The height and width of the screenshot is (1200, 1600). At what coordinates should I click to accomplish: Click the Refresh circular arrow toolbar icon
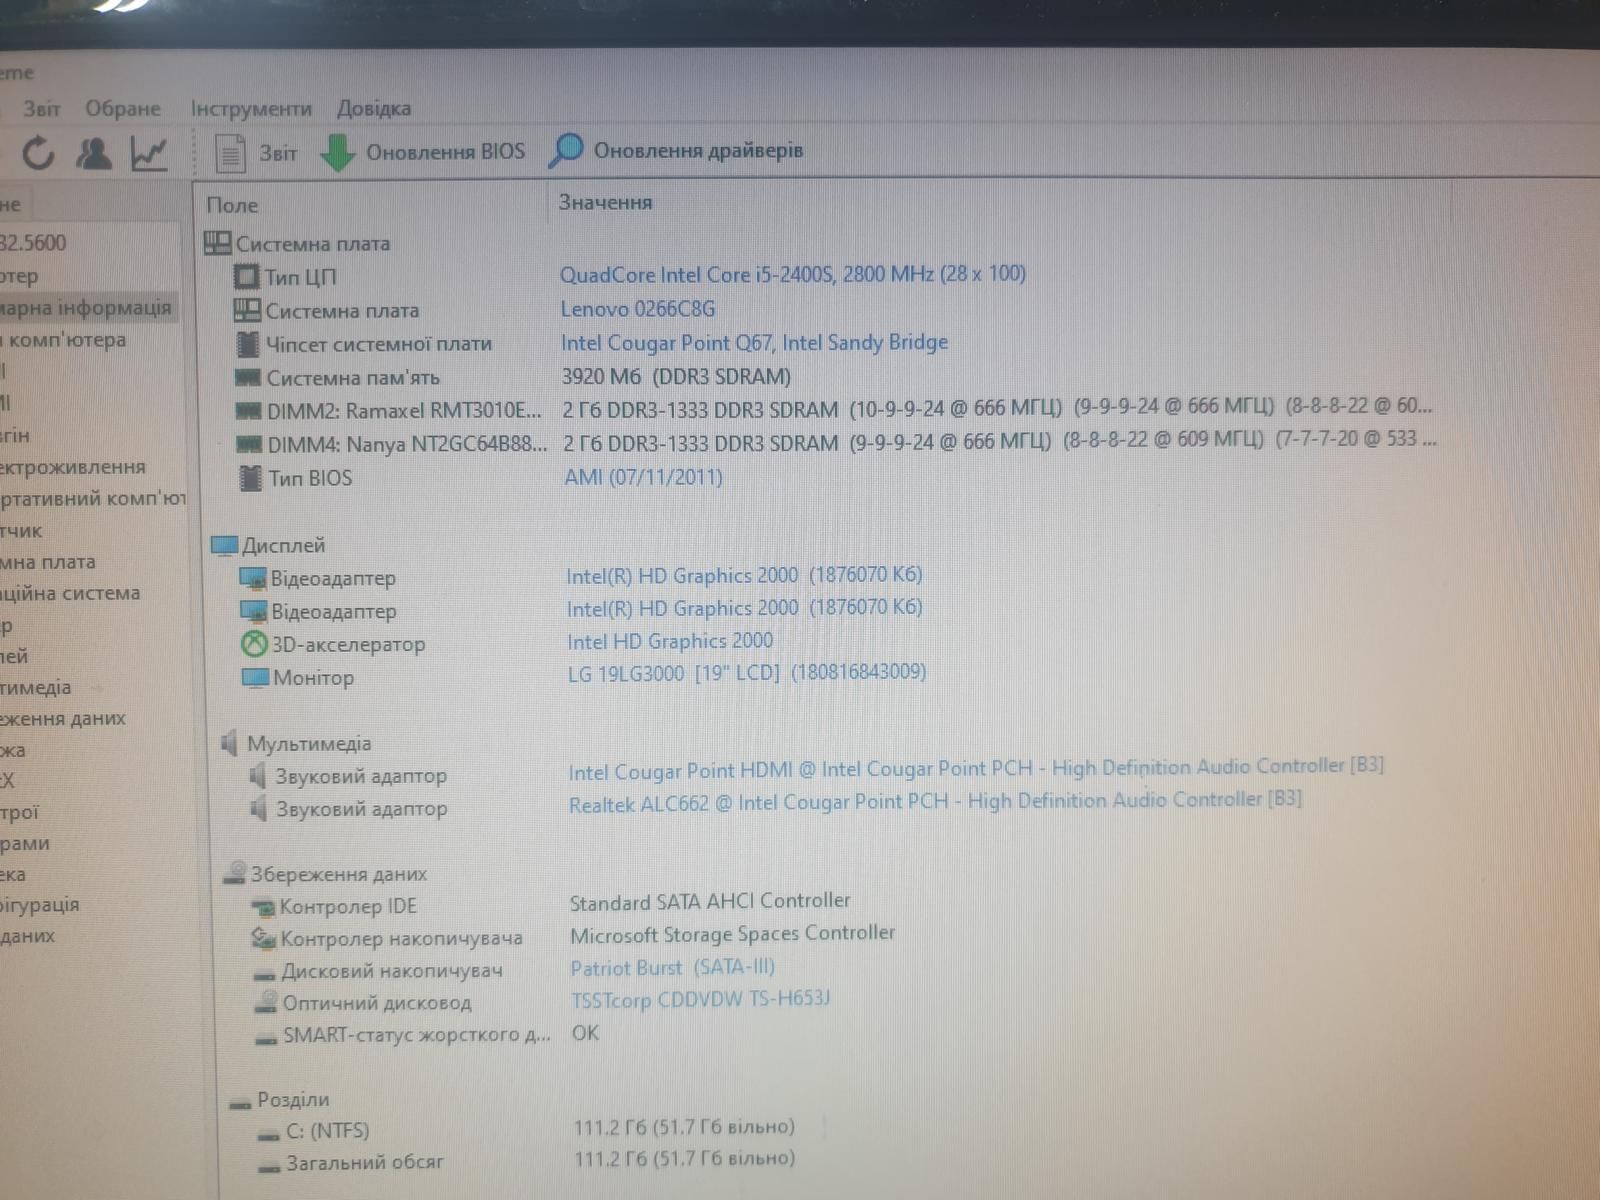[38, 153]
